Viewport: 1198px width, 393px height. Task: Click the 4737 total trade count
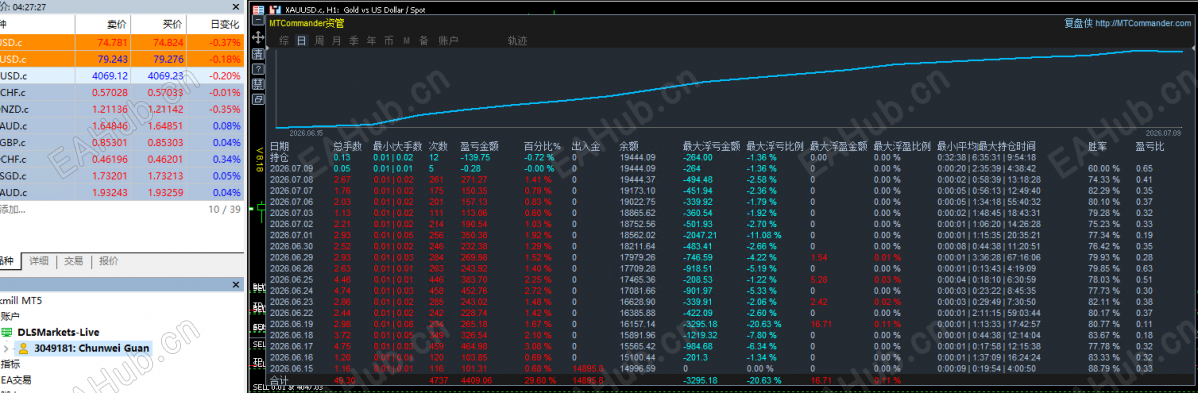pos(437,380)
